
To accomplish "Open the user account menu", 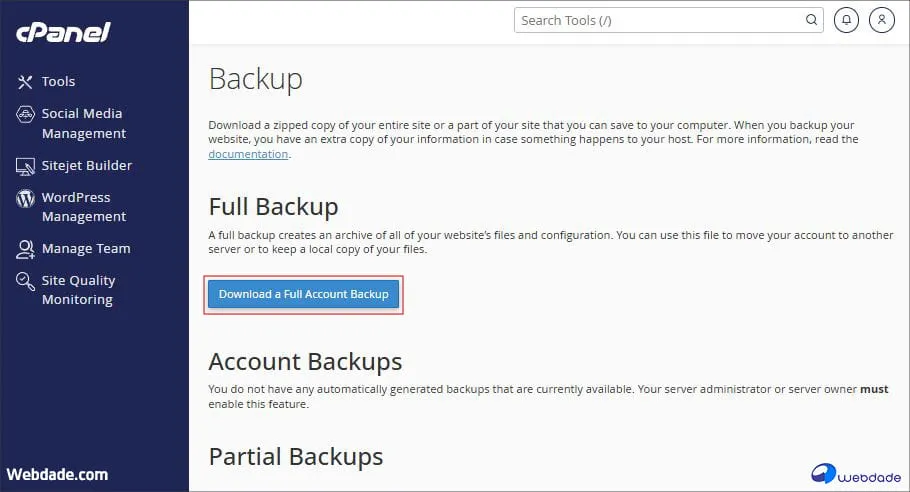I will (x=882, y=20).
